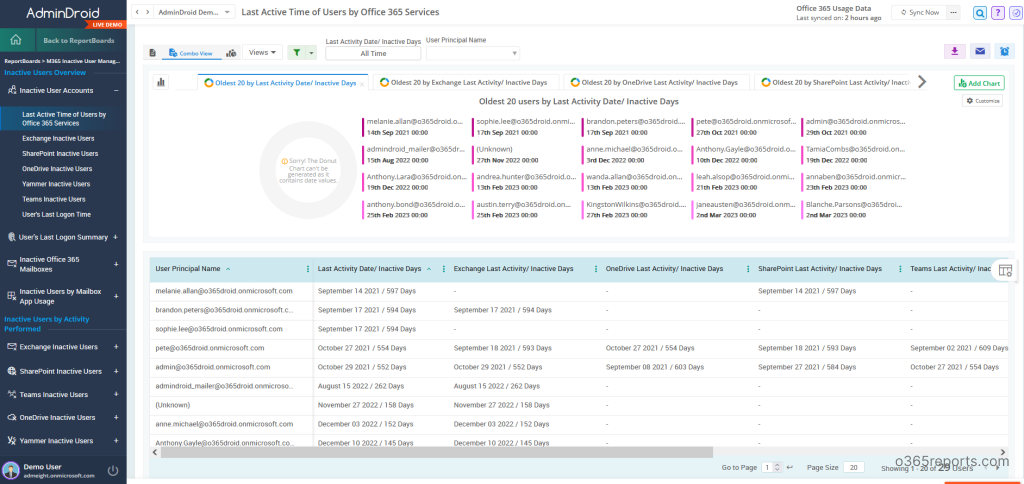Open column chooser icon at table right
The width and height of the screenshot is (1024, 484).
(x=1005, y=270)
